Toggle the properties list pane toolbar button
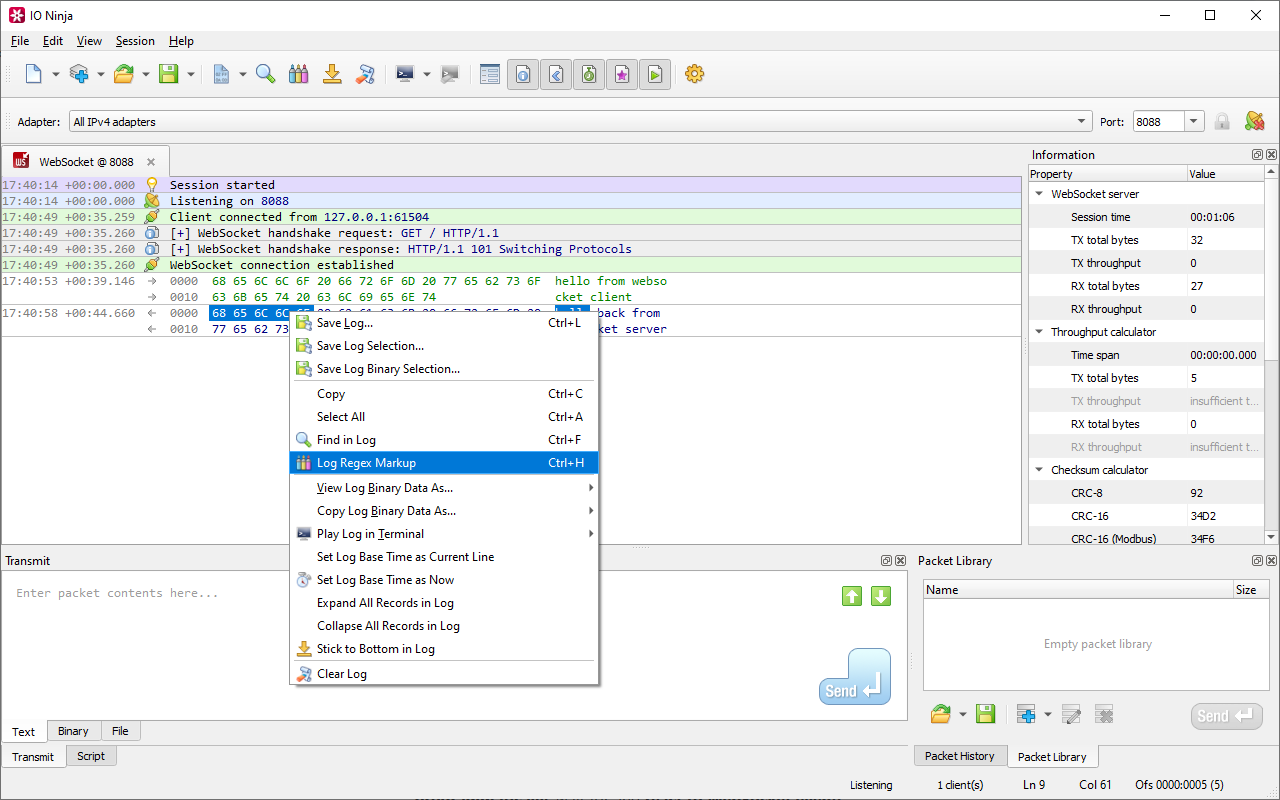The height and width of the screenshot is (800, 1280). pos(490,74)
